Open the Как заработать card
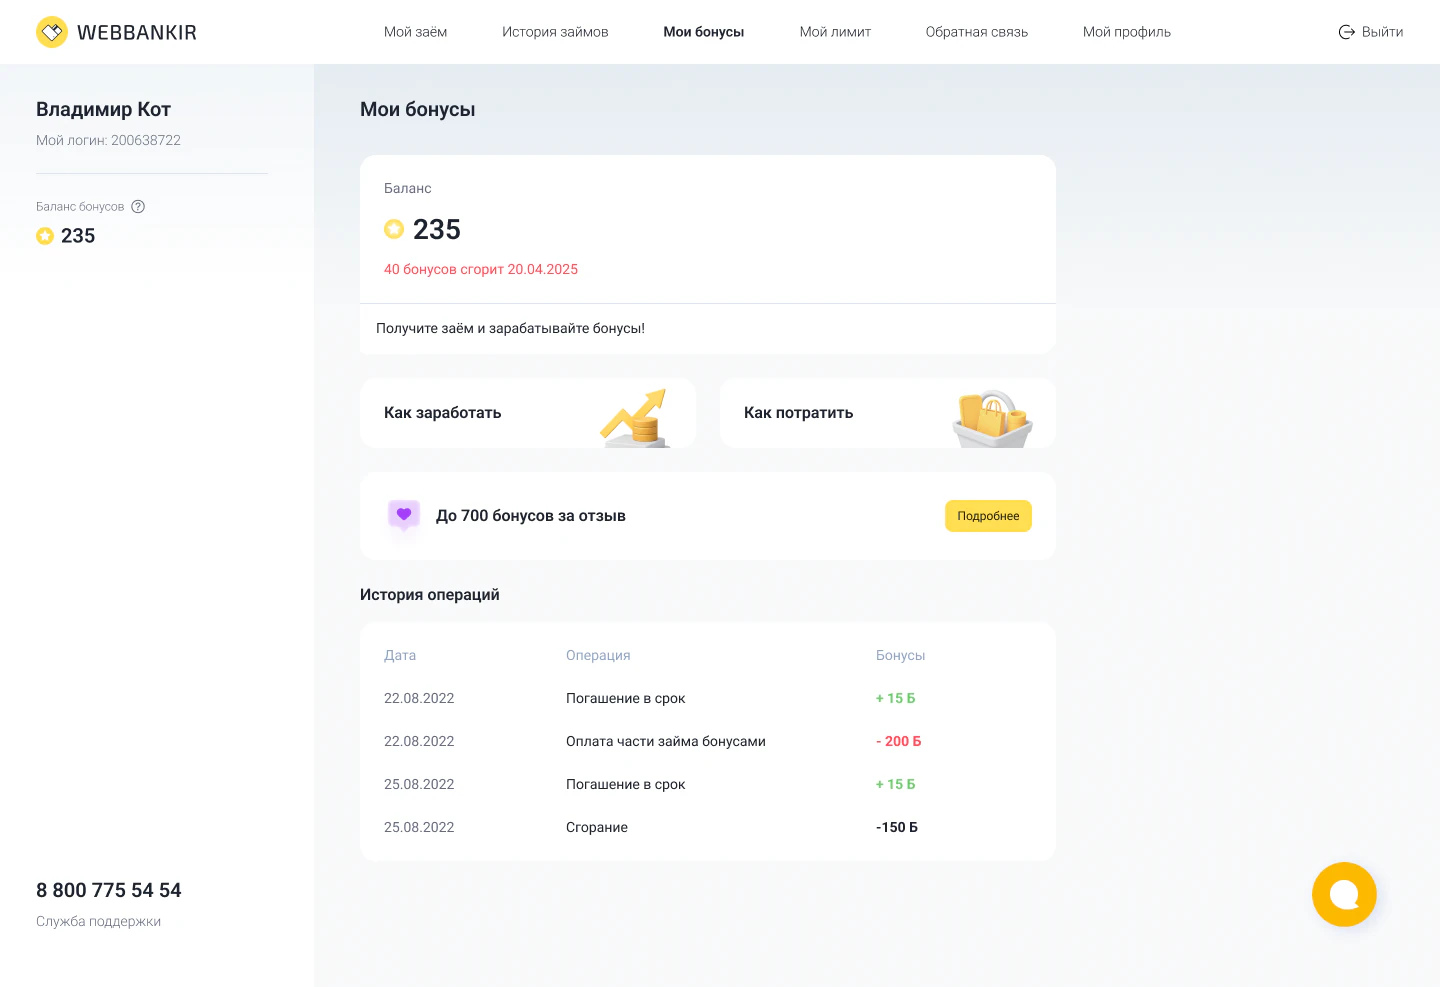 click(443, 413)
